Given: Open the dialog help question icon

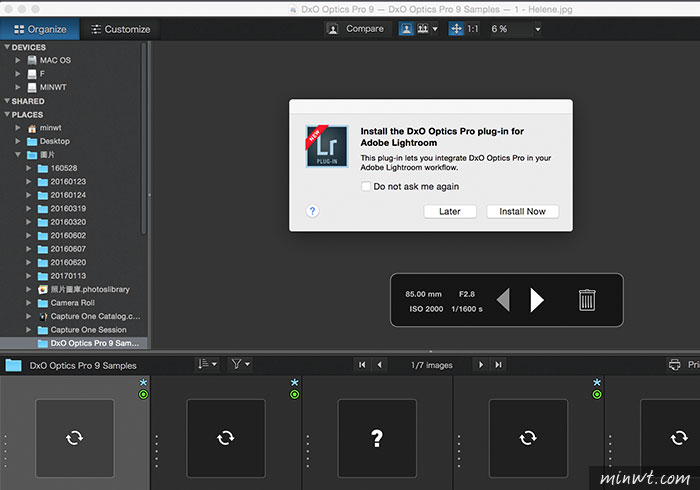Looking at the screenshot, I should tap(312, 211).
